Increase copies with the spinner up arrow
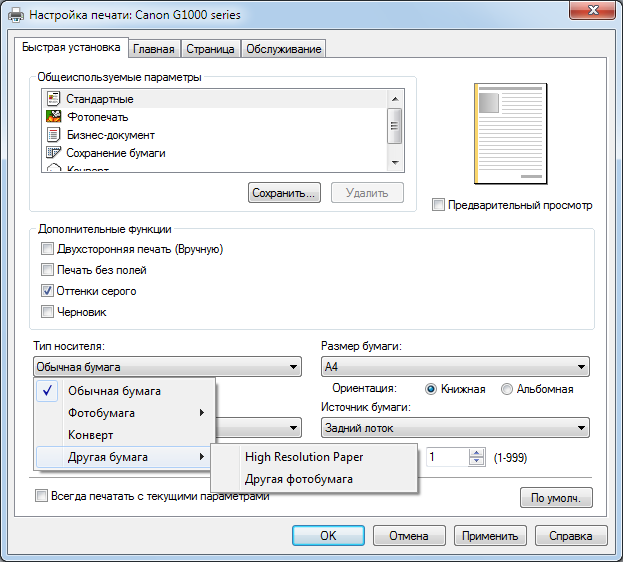623x562 pixels. point(476,453)
